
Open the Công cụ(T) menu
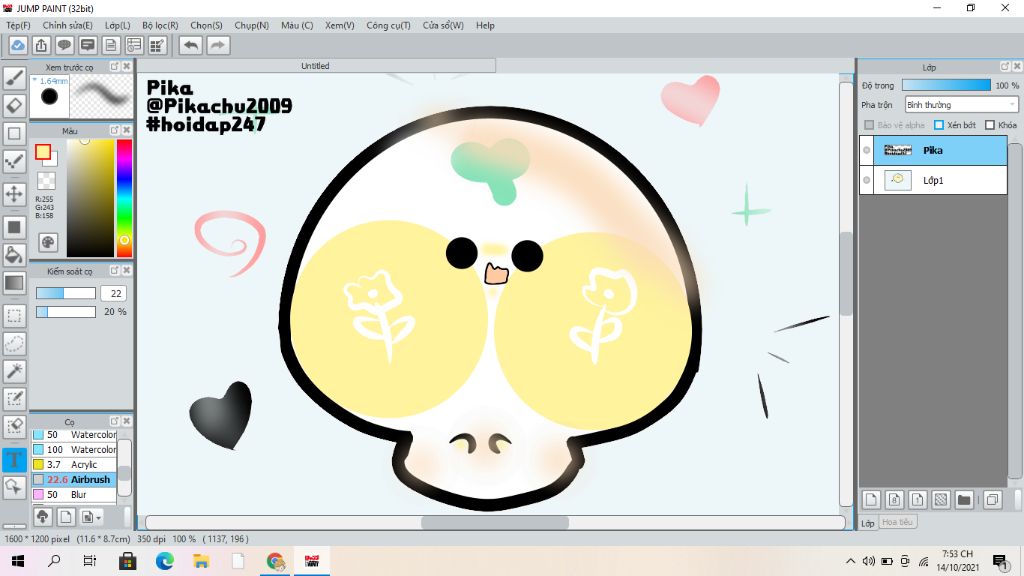coord(388,25)
